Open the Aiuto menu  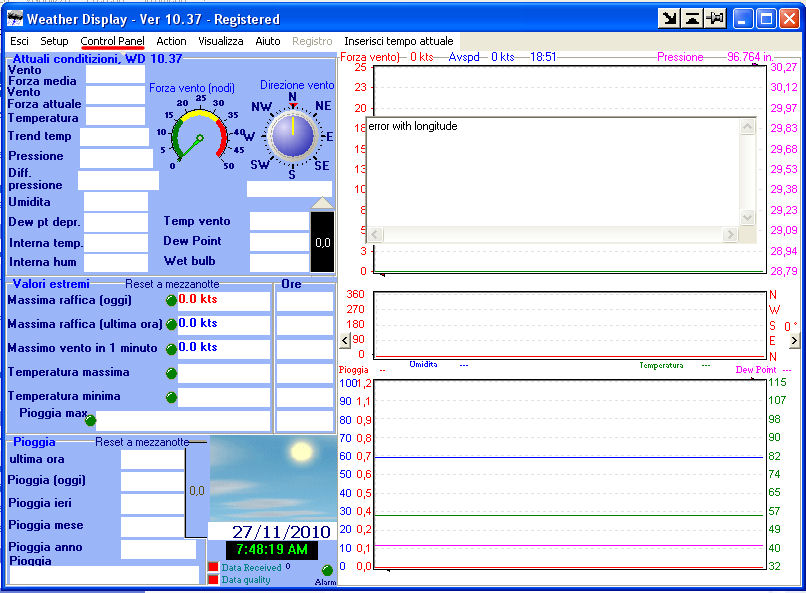point(268,41)
